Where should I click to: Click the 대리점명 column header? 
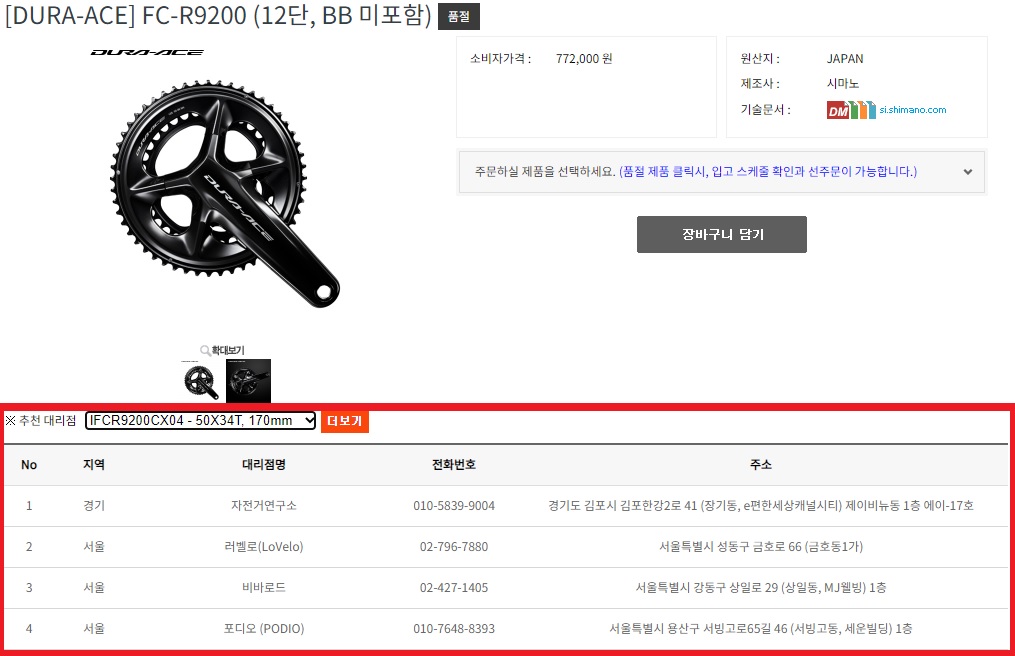263,465
